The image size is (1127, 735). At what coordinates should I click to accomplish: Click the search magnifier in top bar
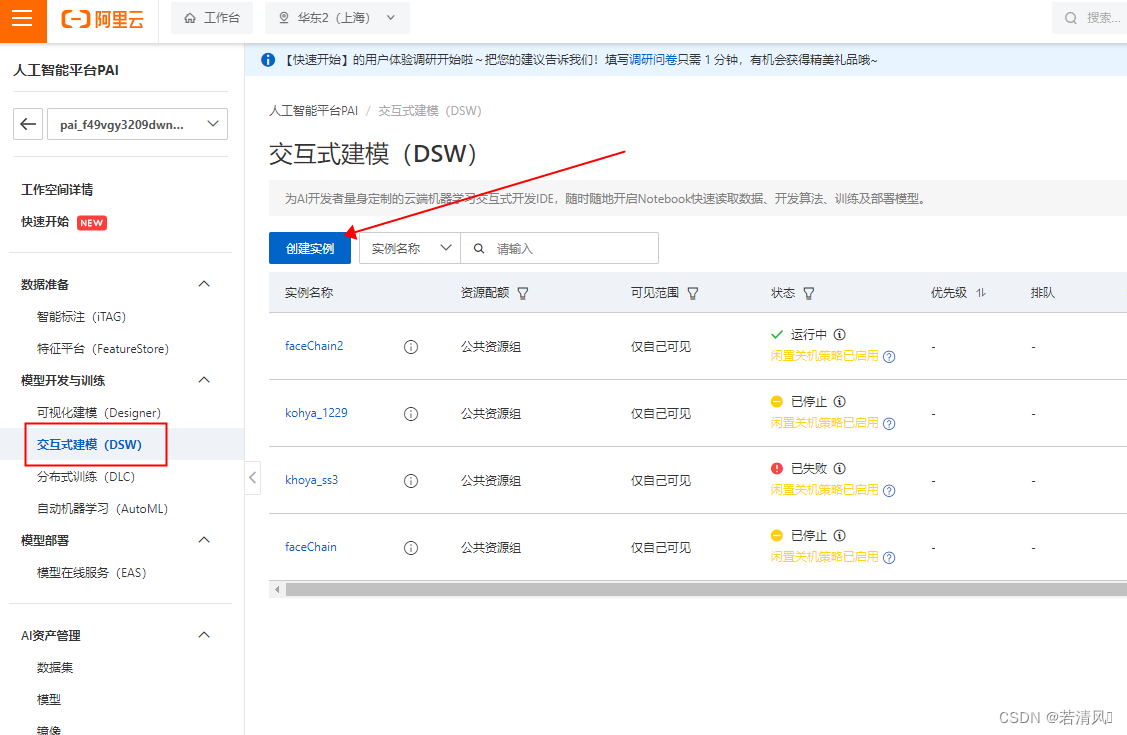coord(1070,18)
